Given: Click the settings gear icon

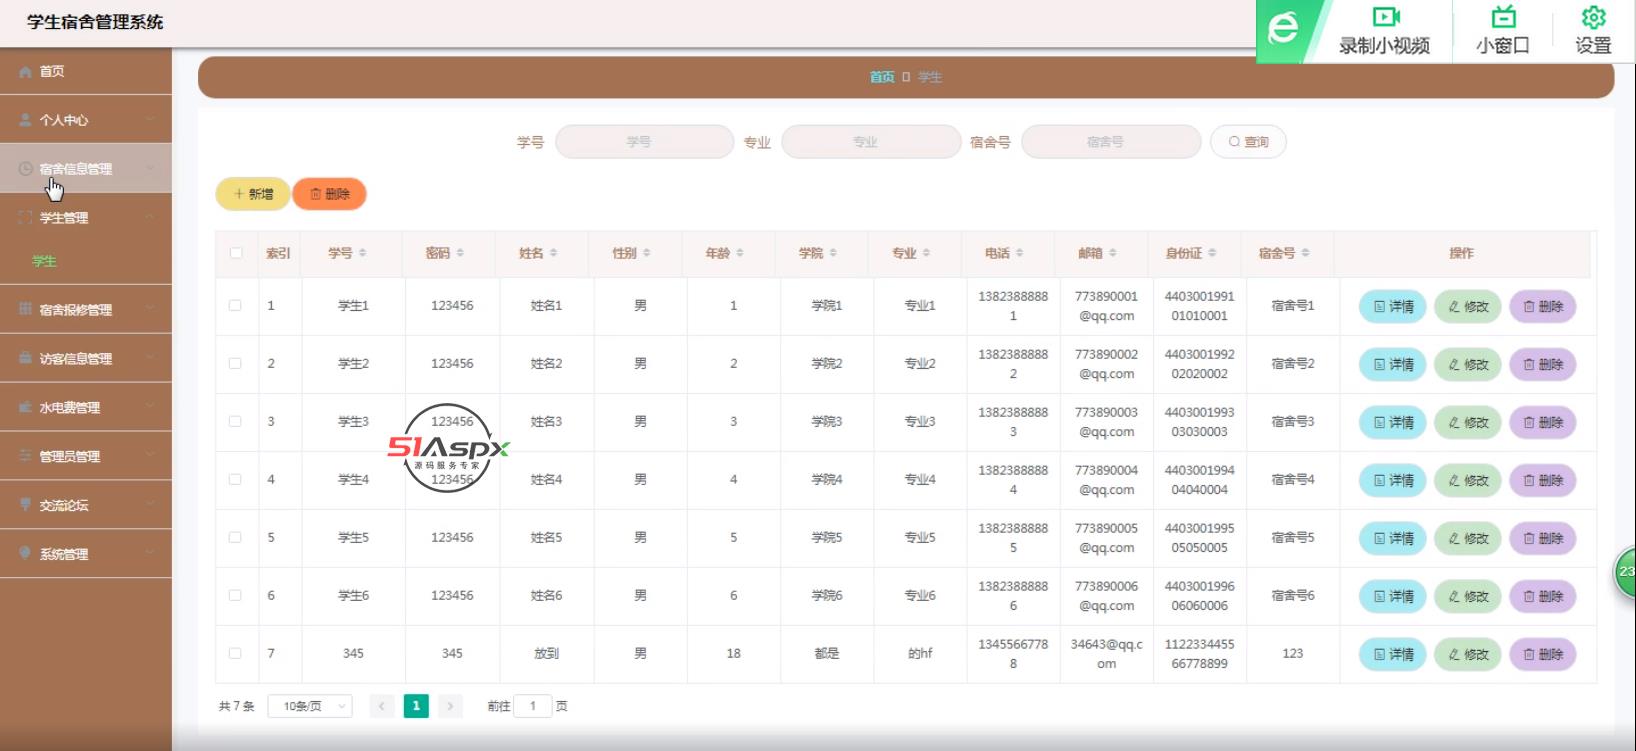Looking at the screenshot, I should pos(1593,17).
